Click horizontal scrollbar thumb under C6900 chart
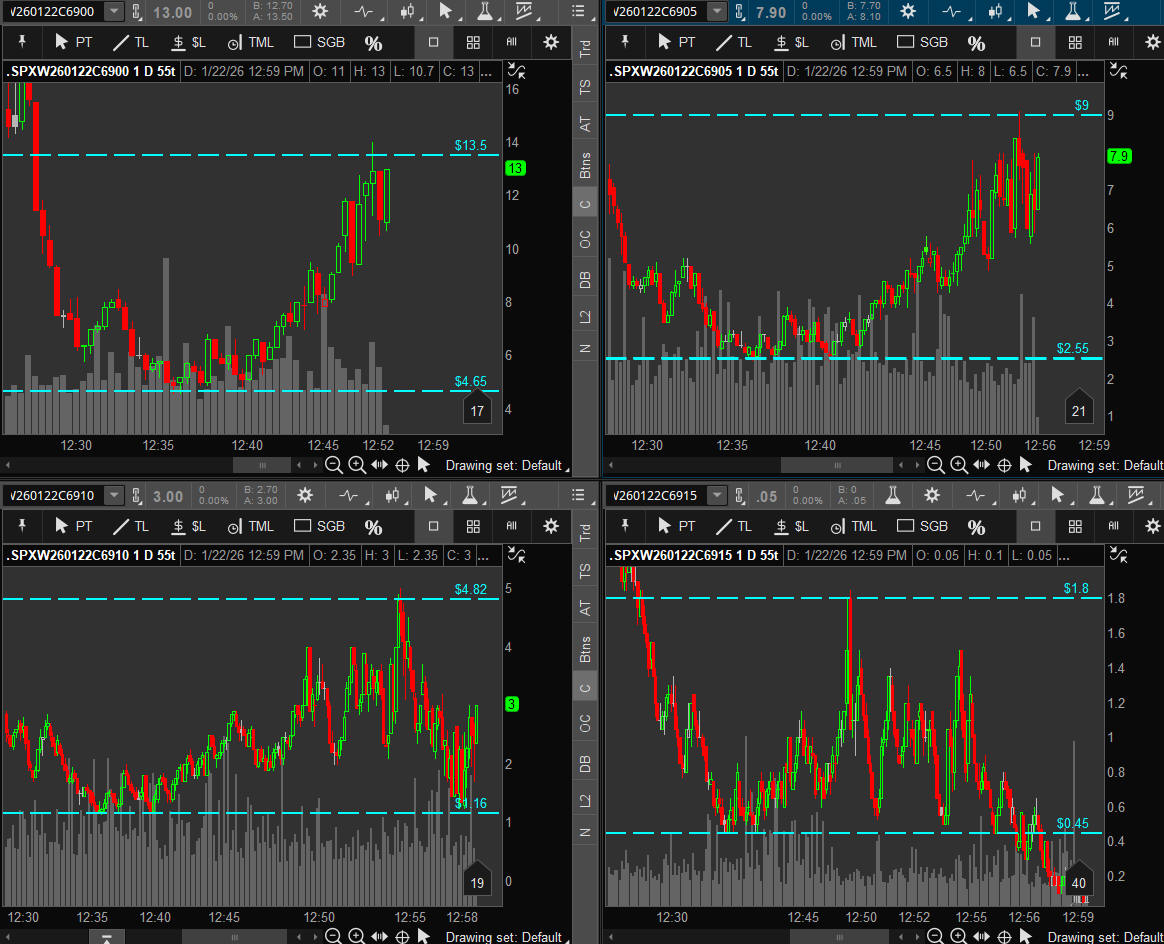The image size is (1164, 944). [262, 465]
